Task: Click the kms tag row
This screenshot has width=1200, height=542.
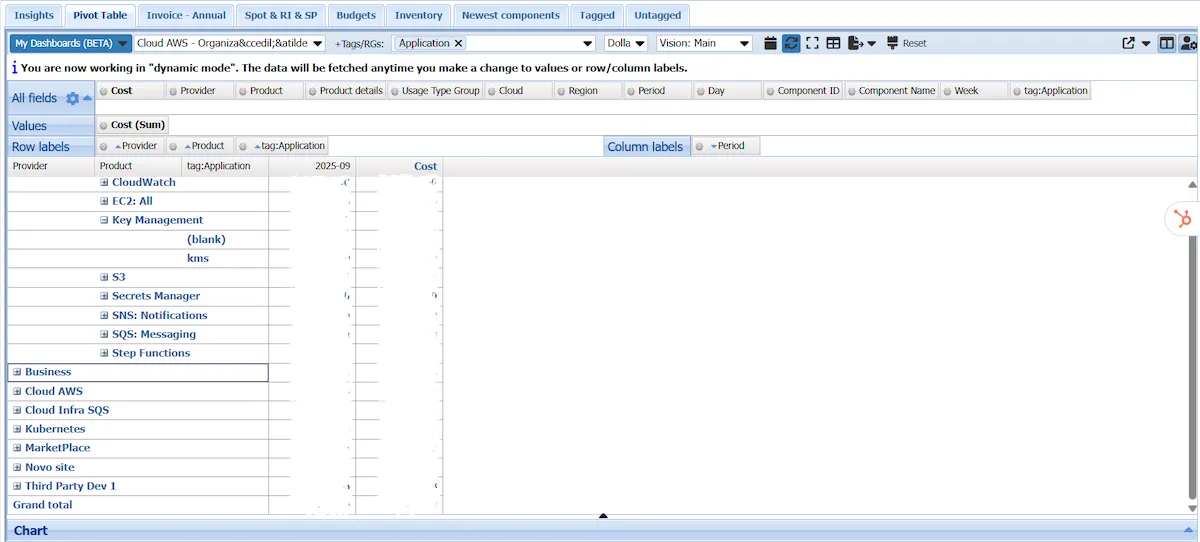Action: click(x=198, y=258)
